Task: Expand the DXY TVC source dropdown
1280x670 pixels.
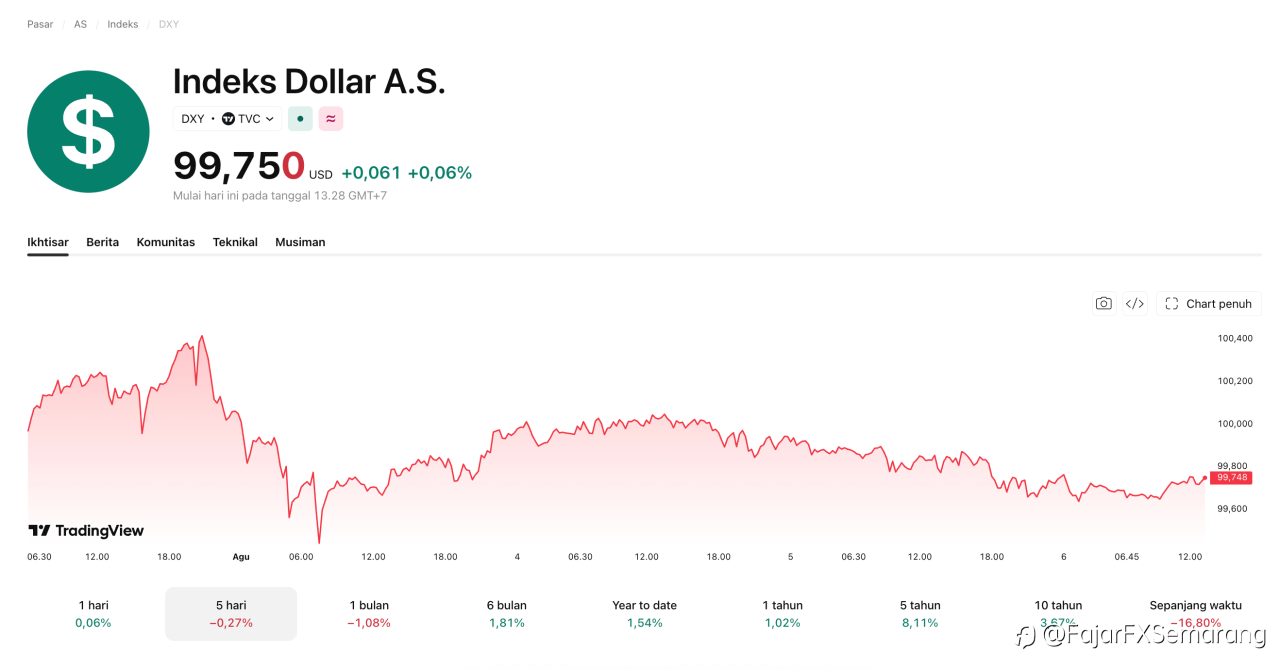Action: coord(227,119)
